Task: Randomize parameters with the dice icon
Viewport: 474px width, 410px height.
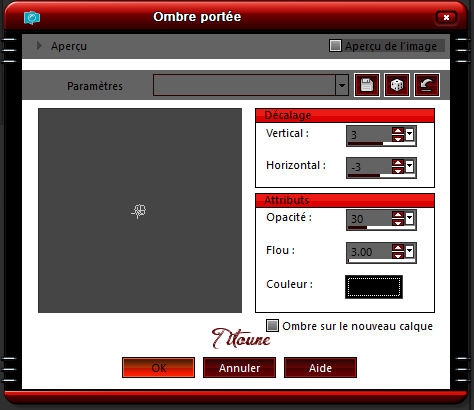Action: [x=397, y=85]
